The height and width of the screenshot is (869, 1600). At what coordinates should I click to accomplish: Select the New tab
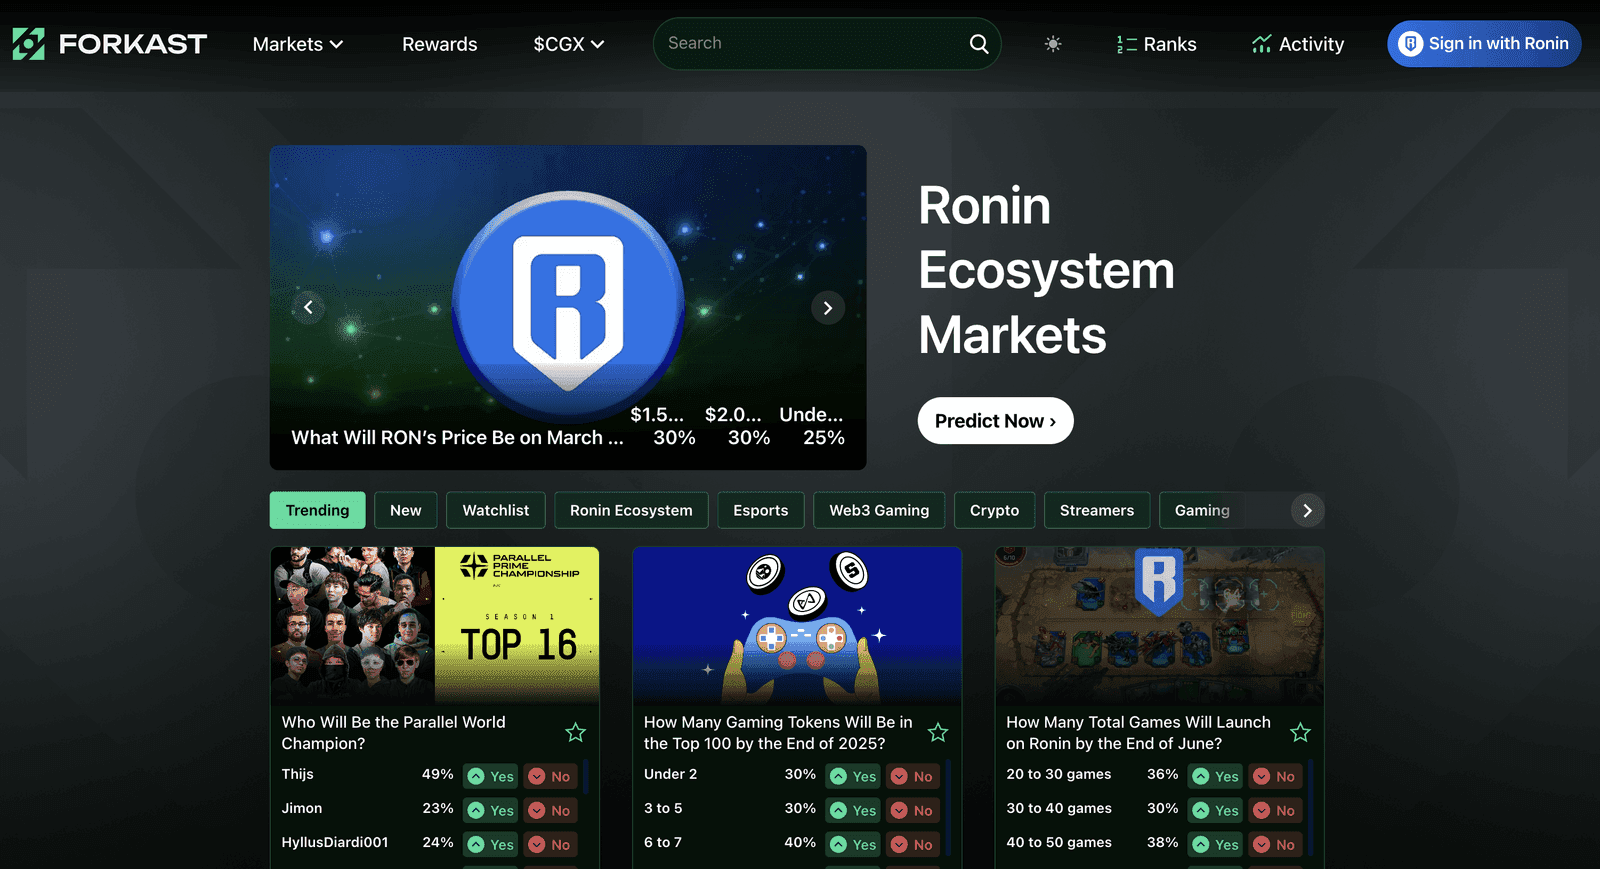coord(405,510)
